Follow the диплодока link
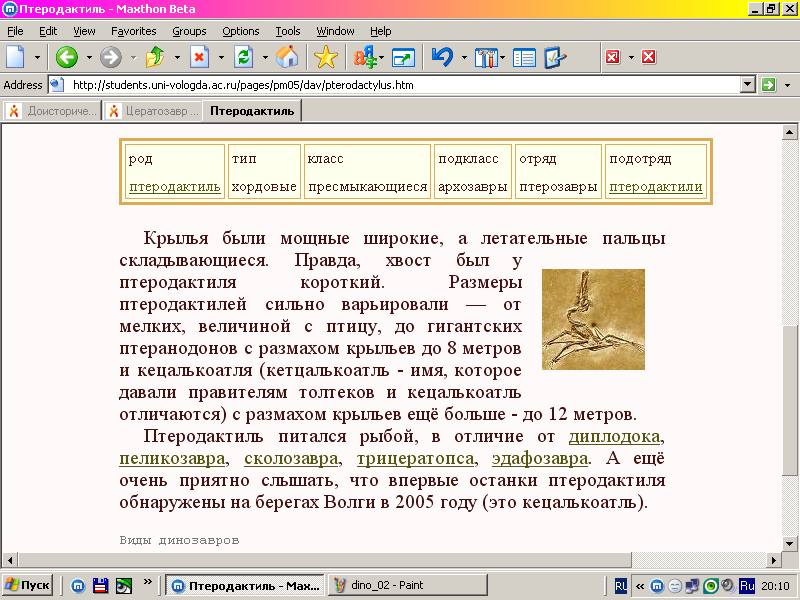Image resolution: width=800 pixels, height=600 pixels. (614, 436)
